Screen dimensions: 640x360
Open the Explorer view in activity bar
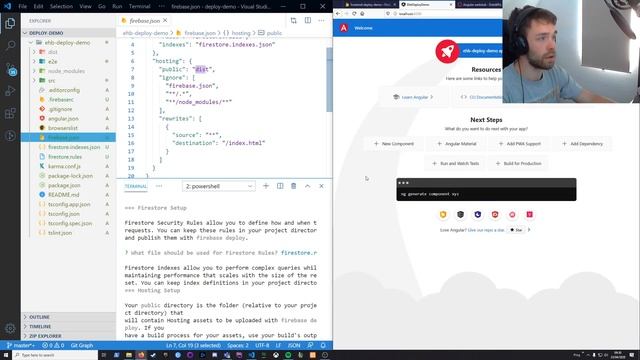(10, 23)
